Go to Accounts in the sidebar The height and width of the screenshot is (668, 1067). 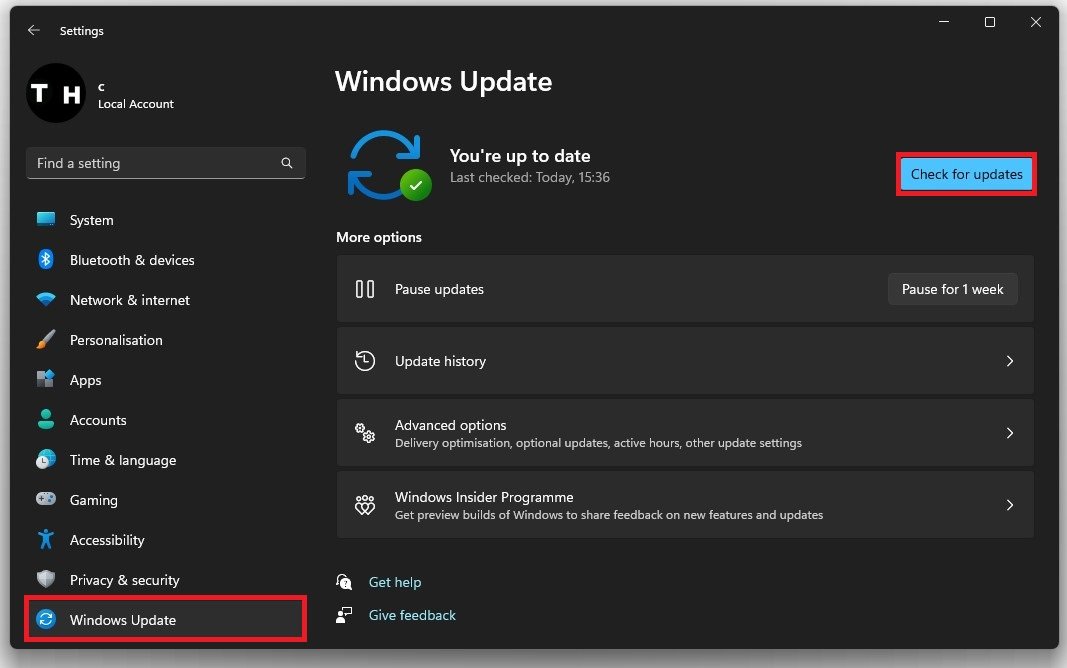pos(98,420)
